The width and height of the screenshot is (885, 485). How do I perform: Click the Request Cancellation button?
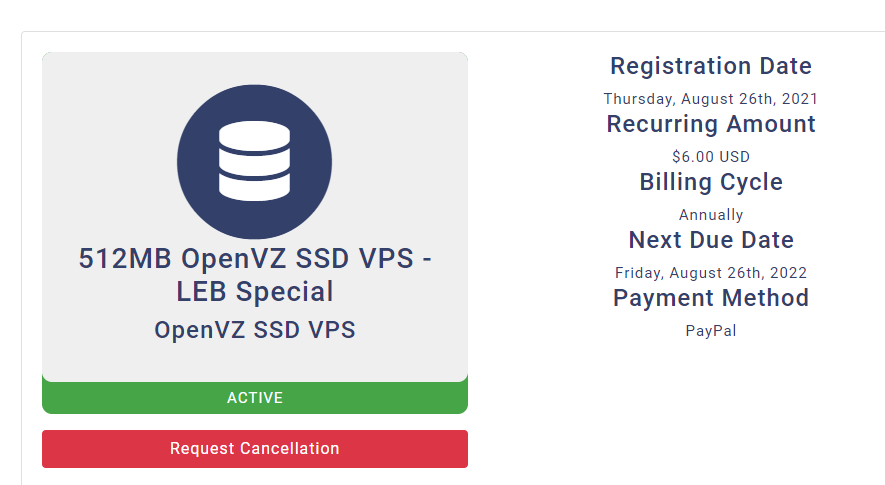tap(255, 449)
